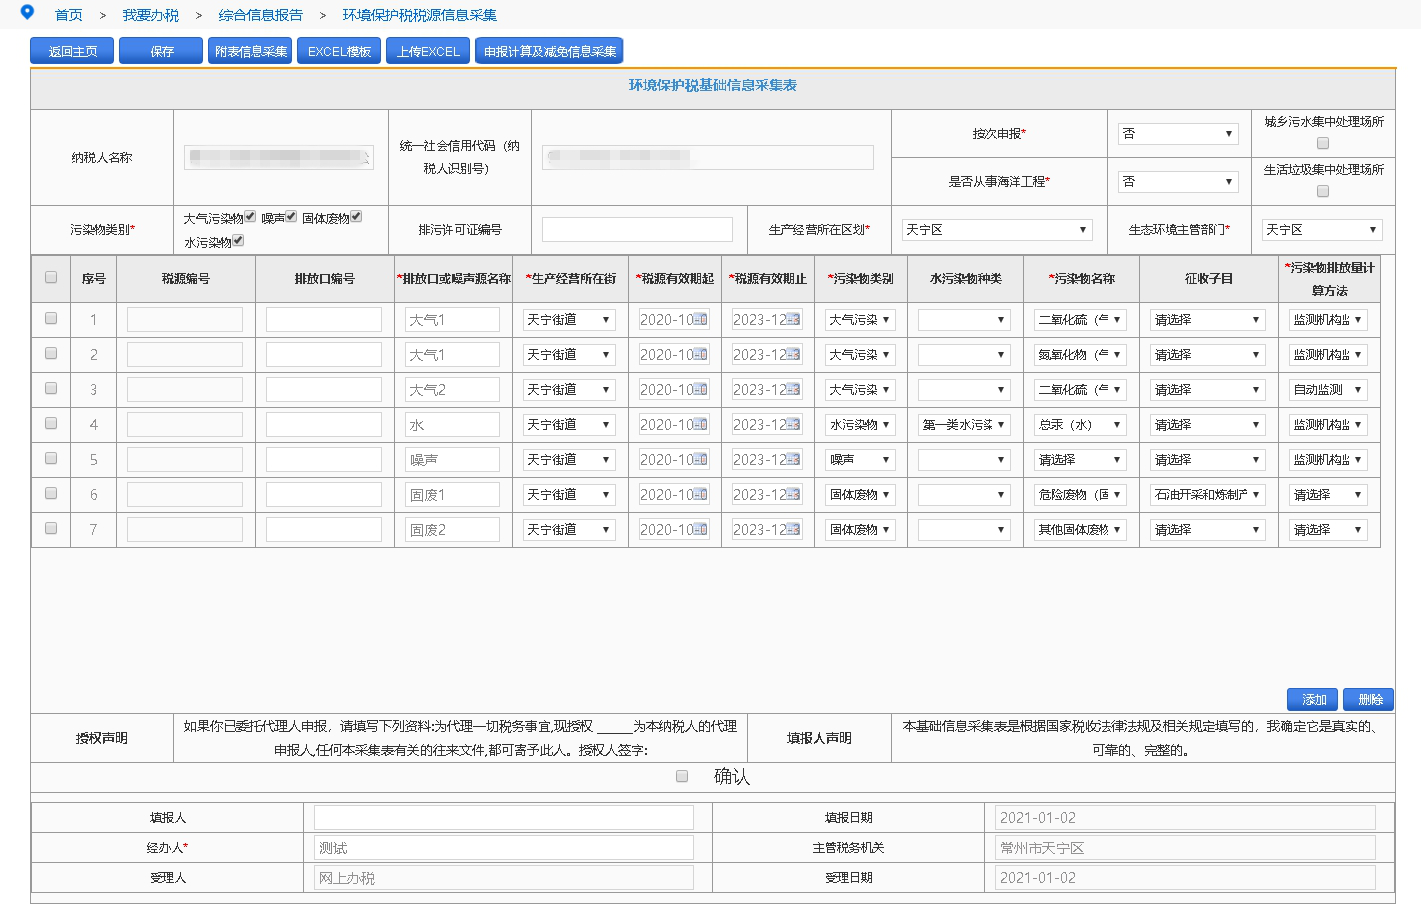The height and width of the screenshot is (910, 1421).
Task: Click the 添加 button to add row
Action: tap(1313, 699)
